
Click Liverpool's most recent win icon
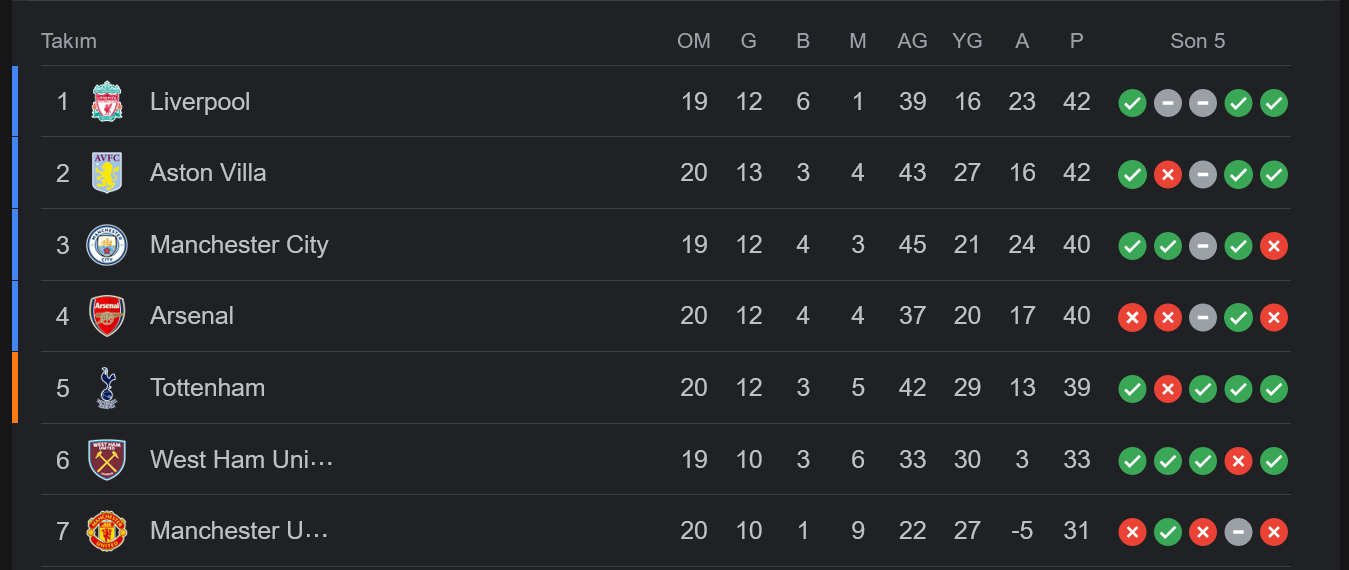[x=1273, y=103]
